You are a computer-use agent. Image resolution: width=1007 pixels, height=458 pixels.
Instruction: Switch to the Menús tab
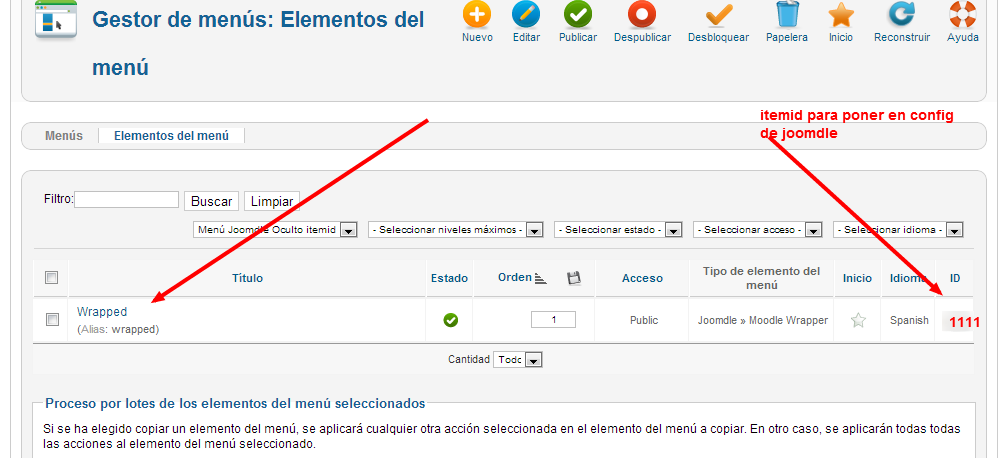[x=64, y=136]
